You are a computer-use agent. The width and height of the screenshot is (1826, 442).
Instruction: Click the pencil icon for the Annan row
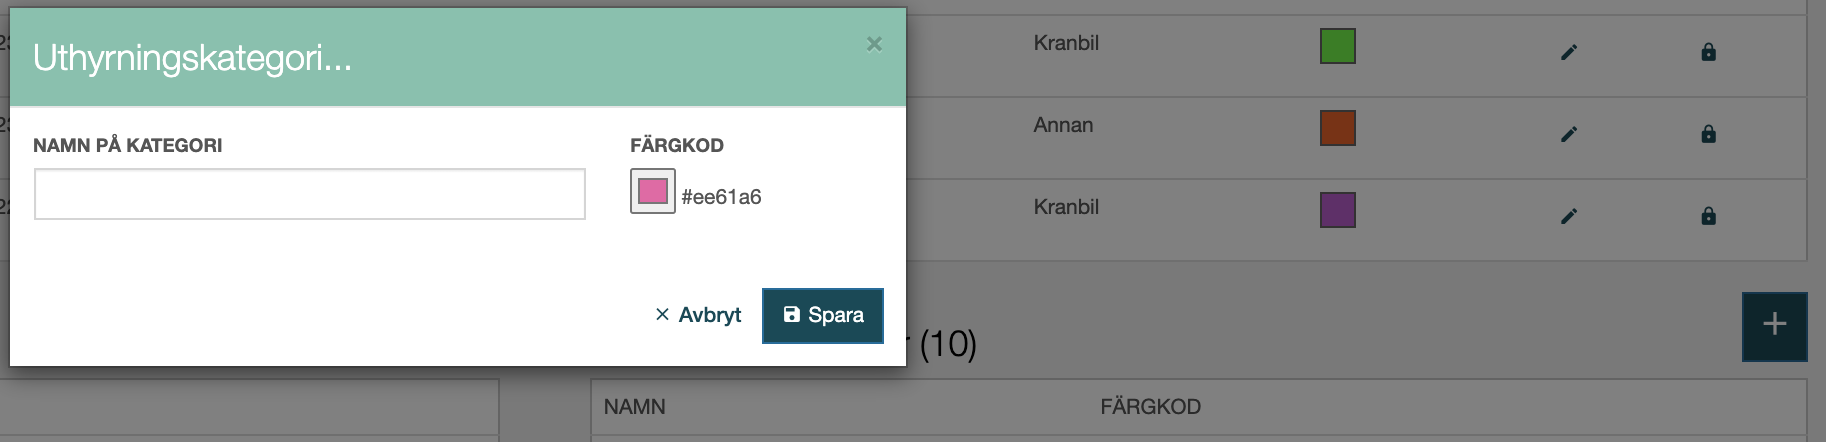[x=1569, y=134]
